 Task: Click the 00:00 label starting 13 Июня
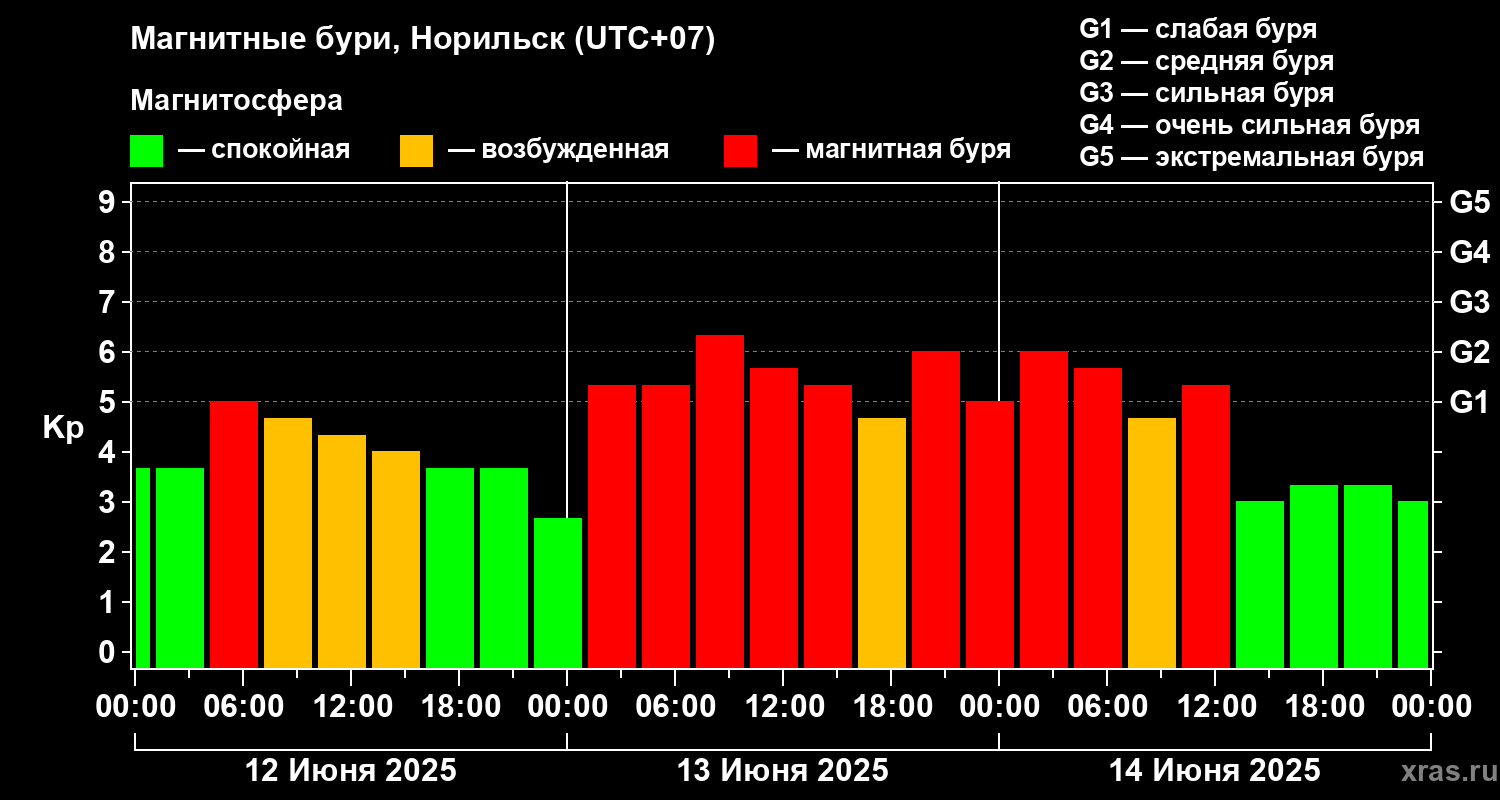click(567, 706)
